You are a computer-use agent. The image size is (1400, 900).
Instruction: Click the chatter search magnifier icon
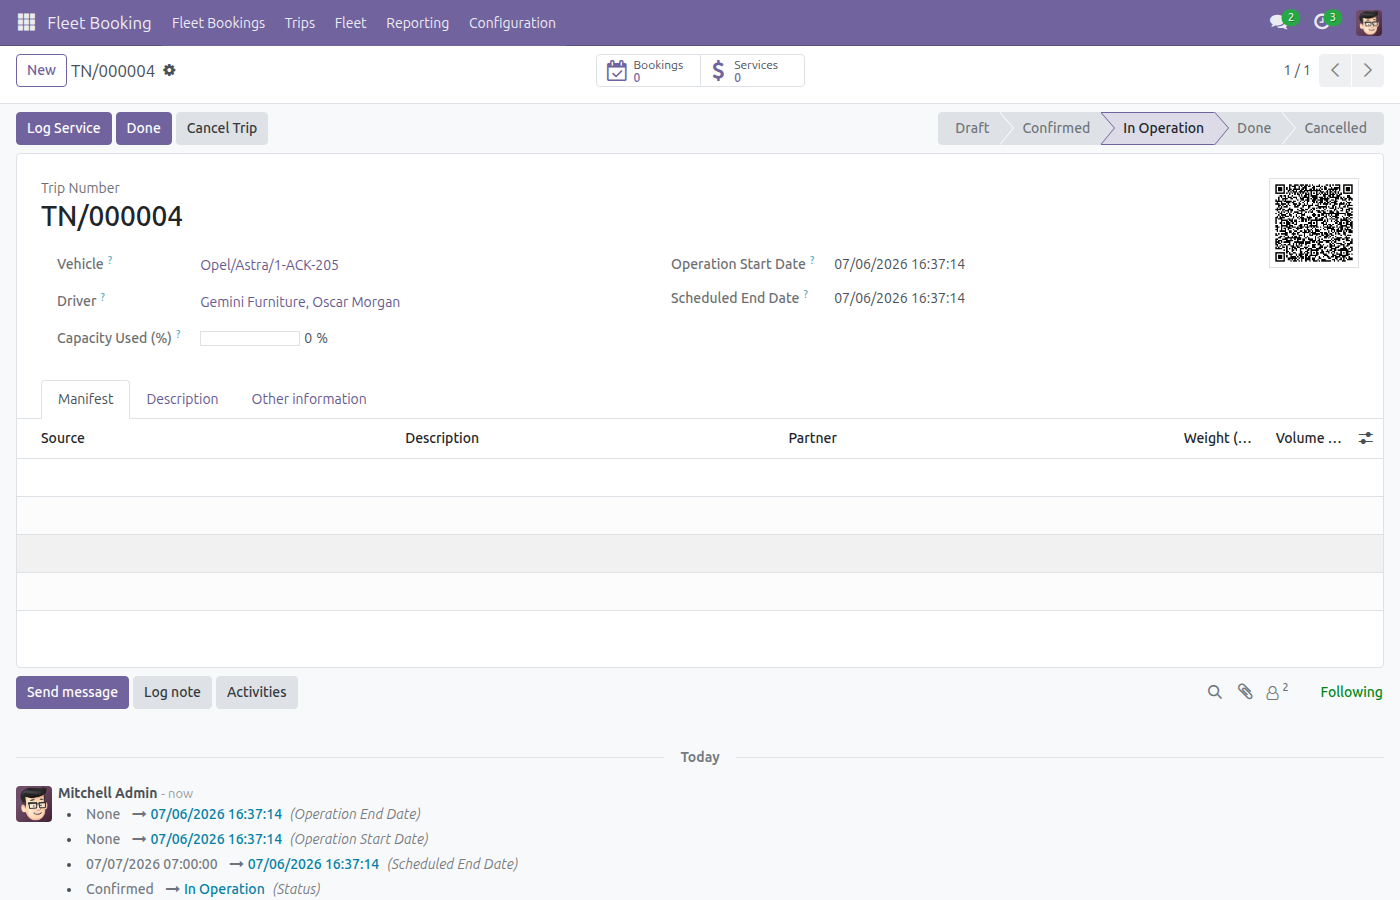click(x=1215, y=692)
